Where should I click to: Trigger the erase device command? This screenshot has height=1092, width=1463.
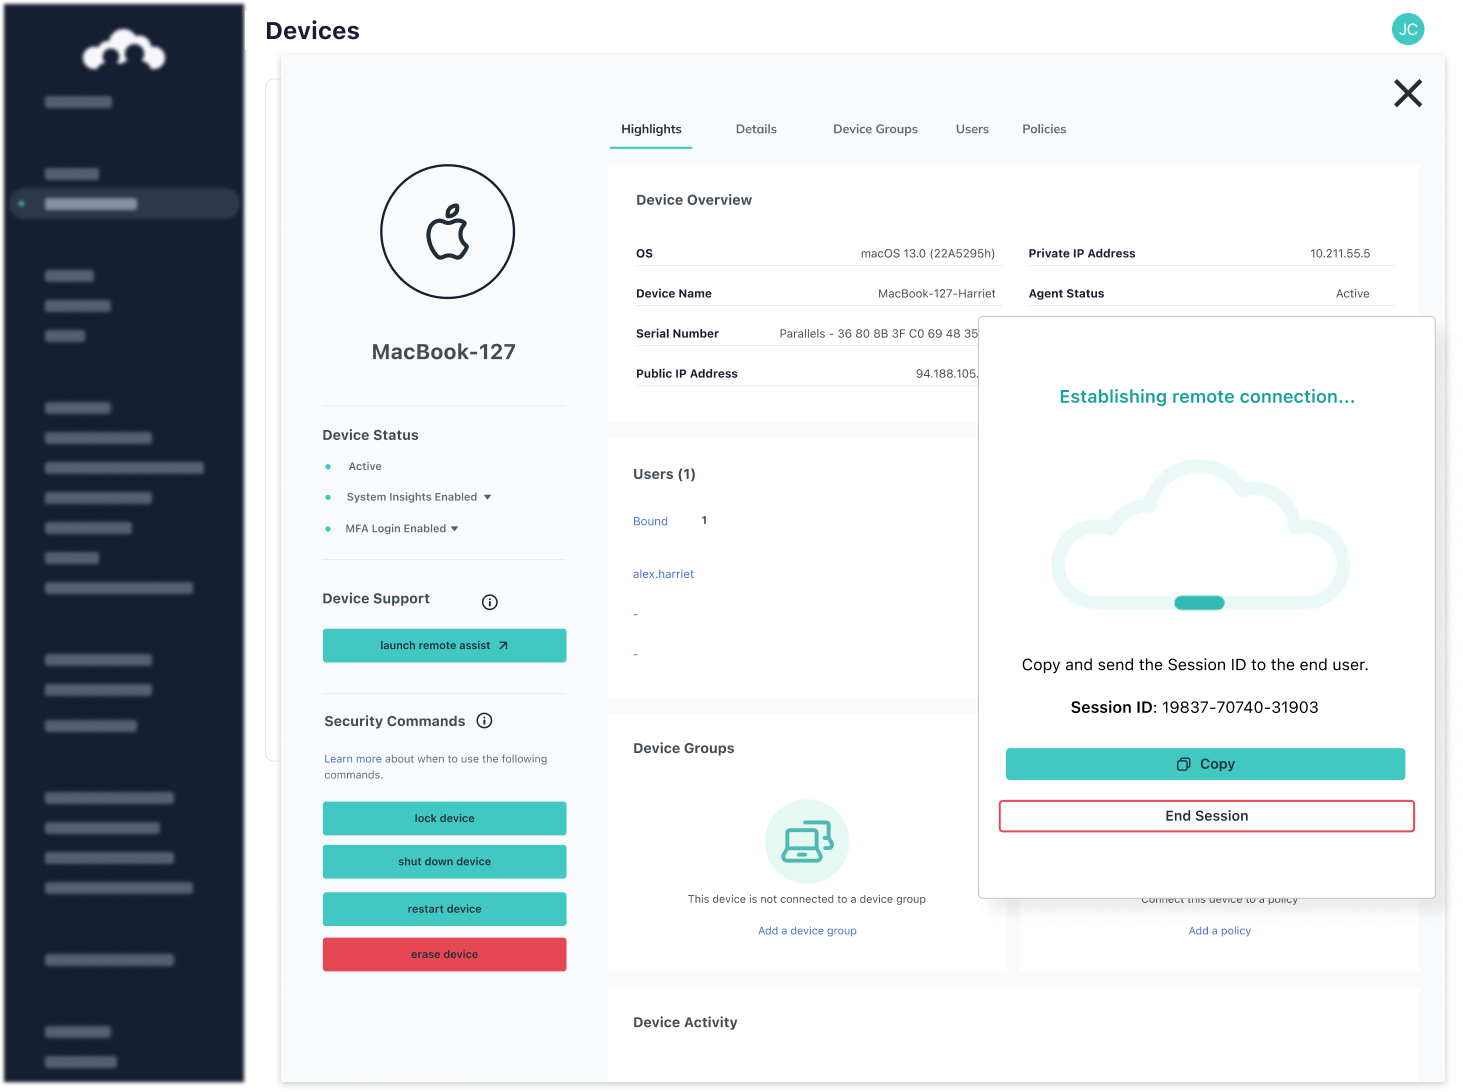point(444,954)
